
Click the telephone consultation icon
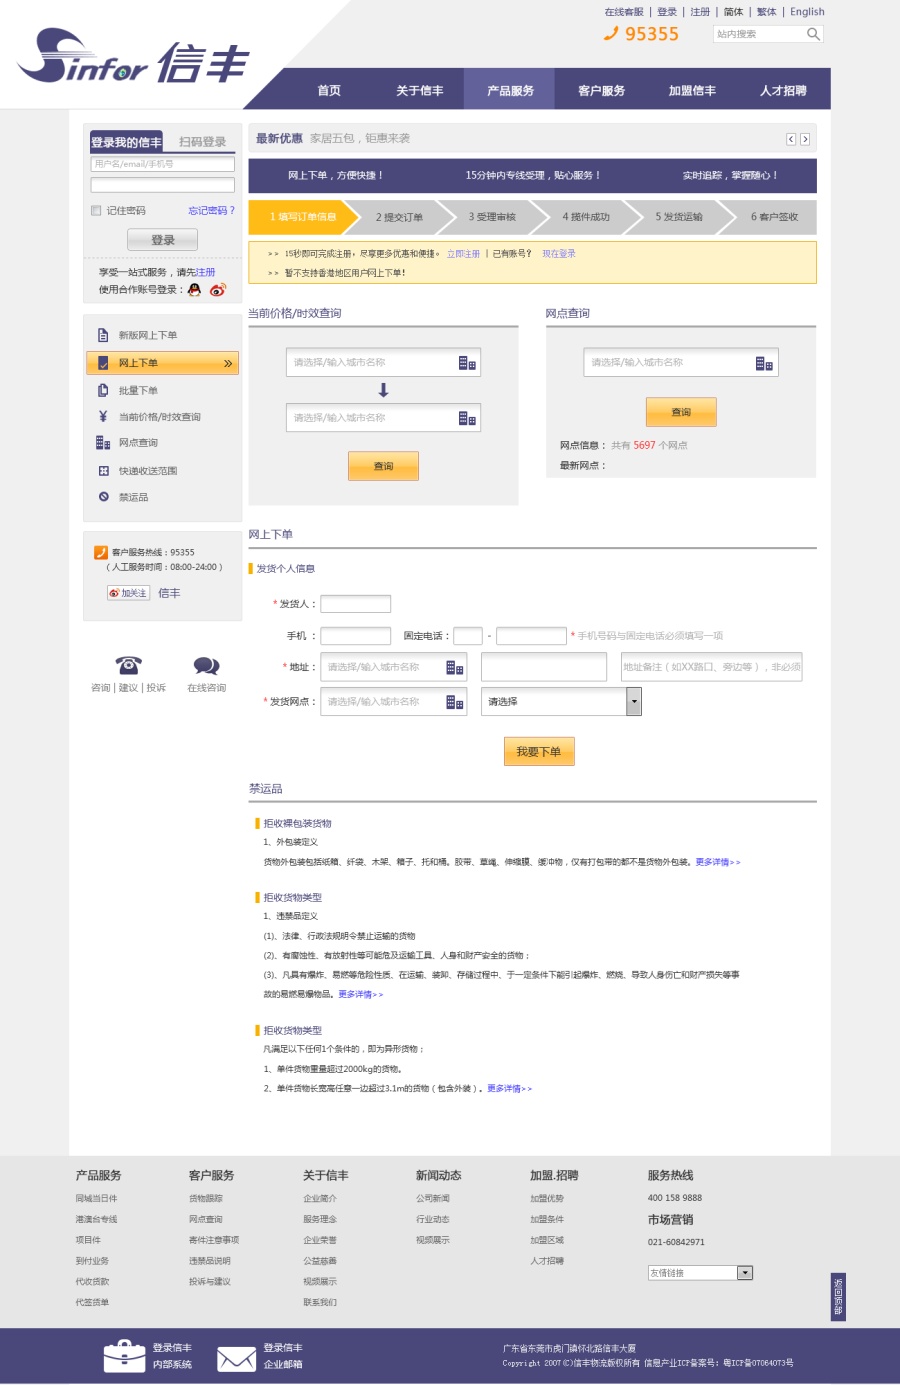tap(128, 665)
